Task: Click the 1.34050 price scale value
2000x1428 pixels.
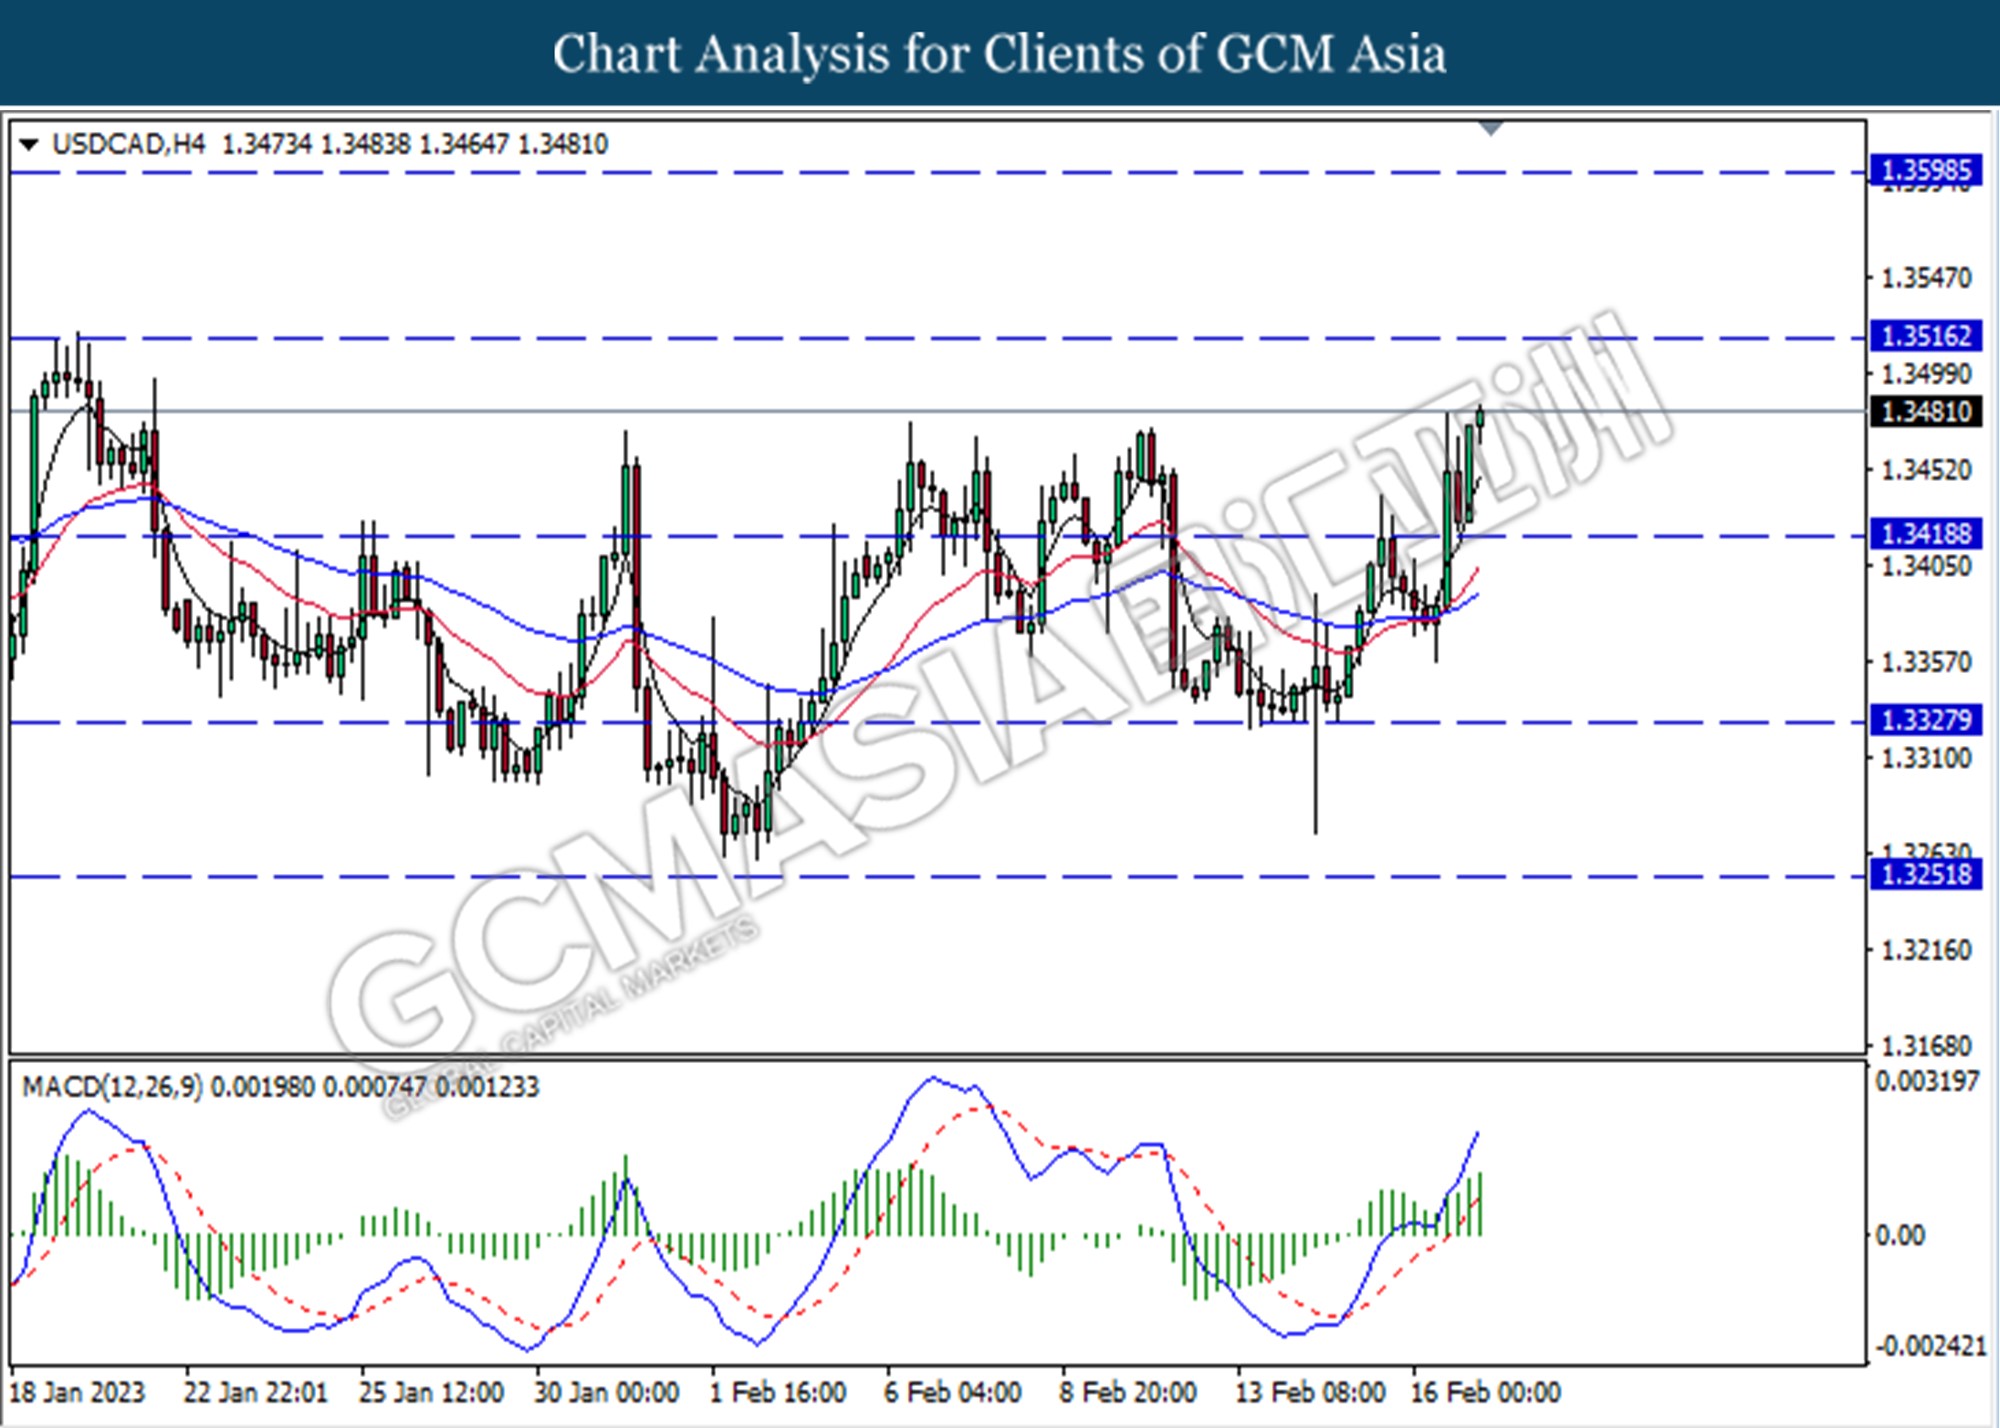Action: pos(1926,566)
